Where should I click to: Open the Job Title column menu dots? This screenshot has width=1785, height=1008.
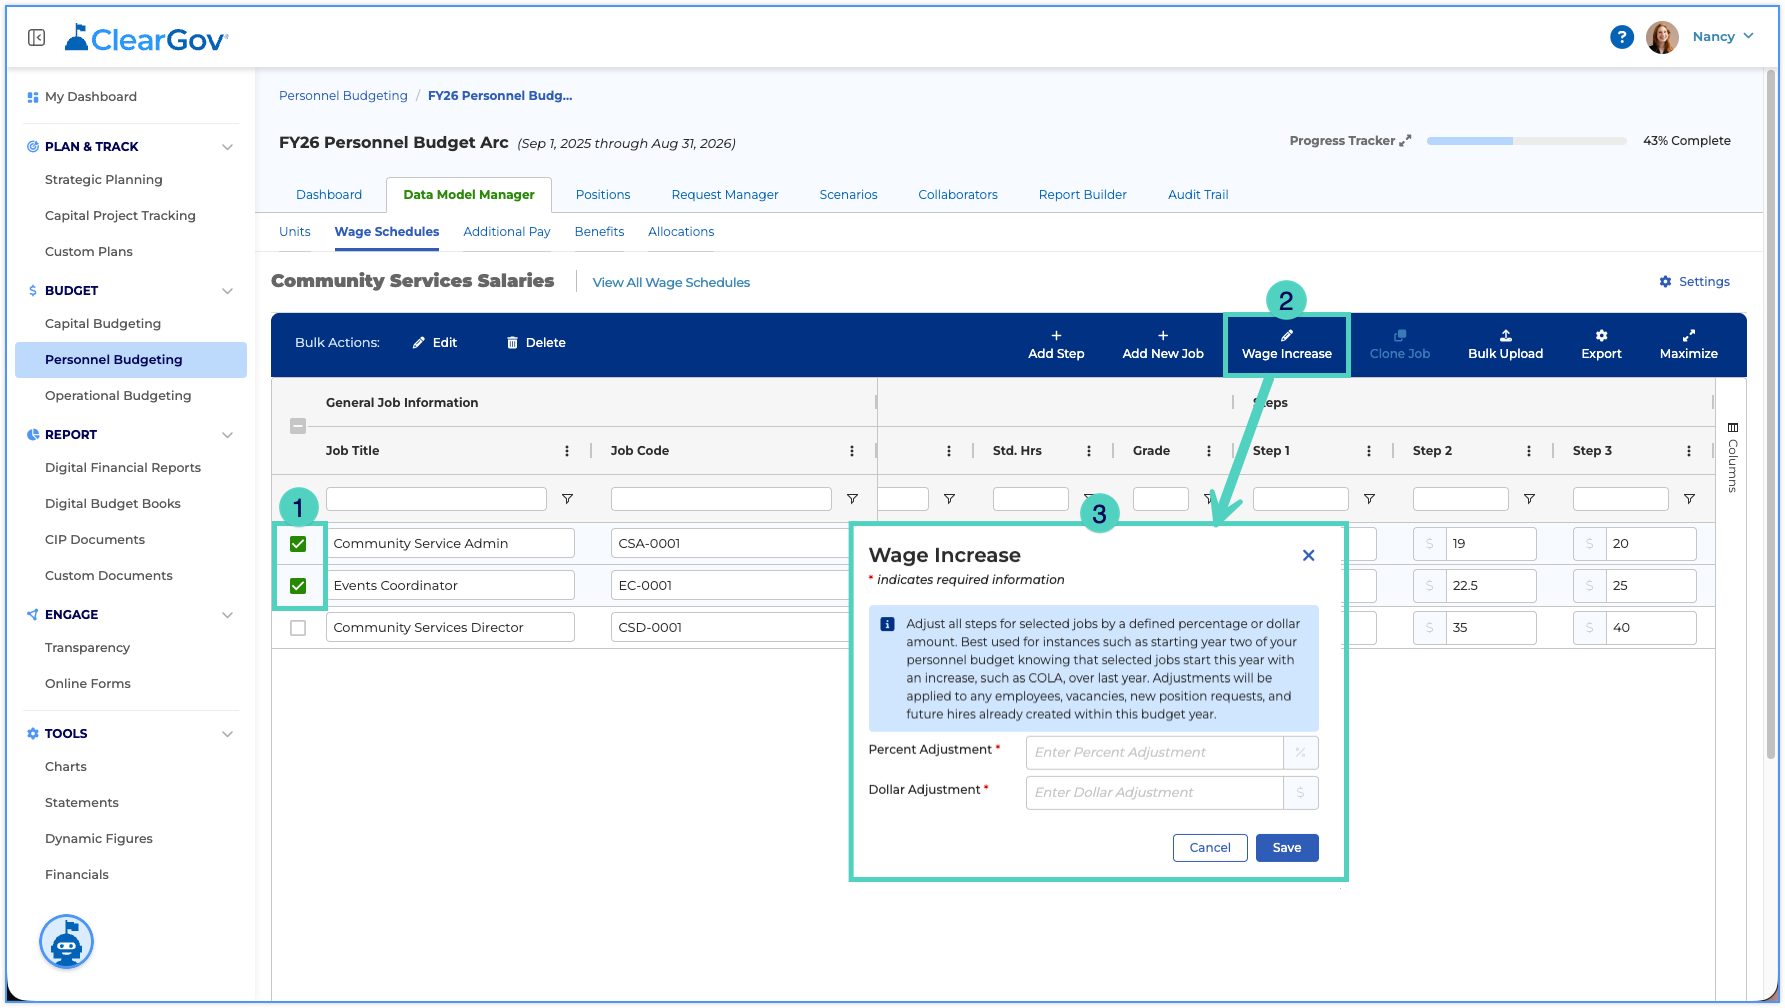point(567,451)
